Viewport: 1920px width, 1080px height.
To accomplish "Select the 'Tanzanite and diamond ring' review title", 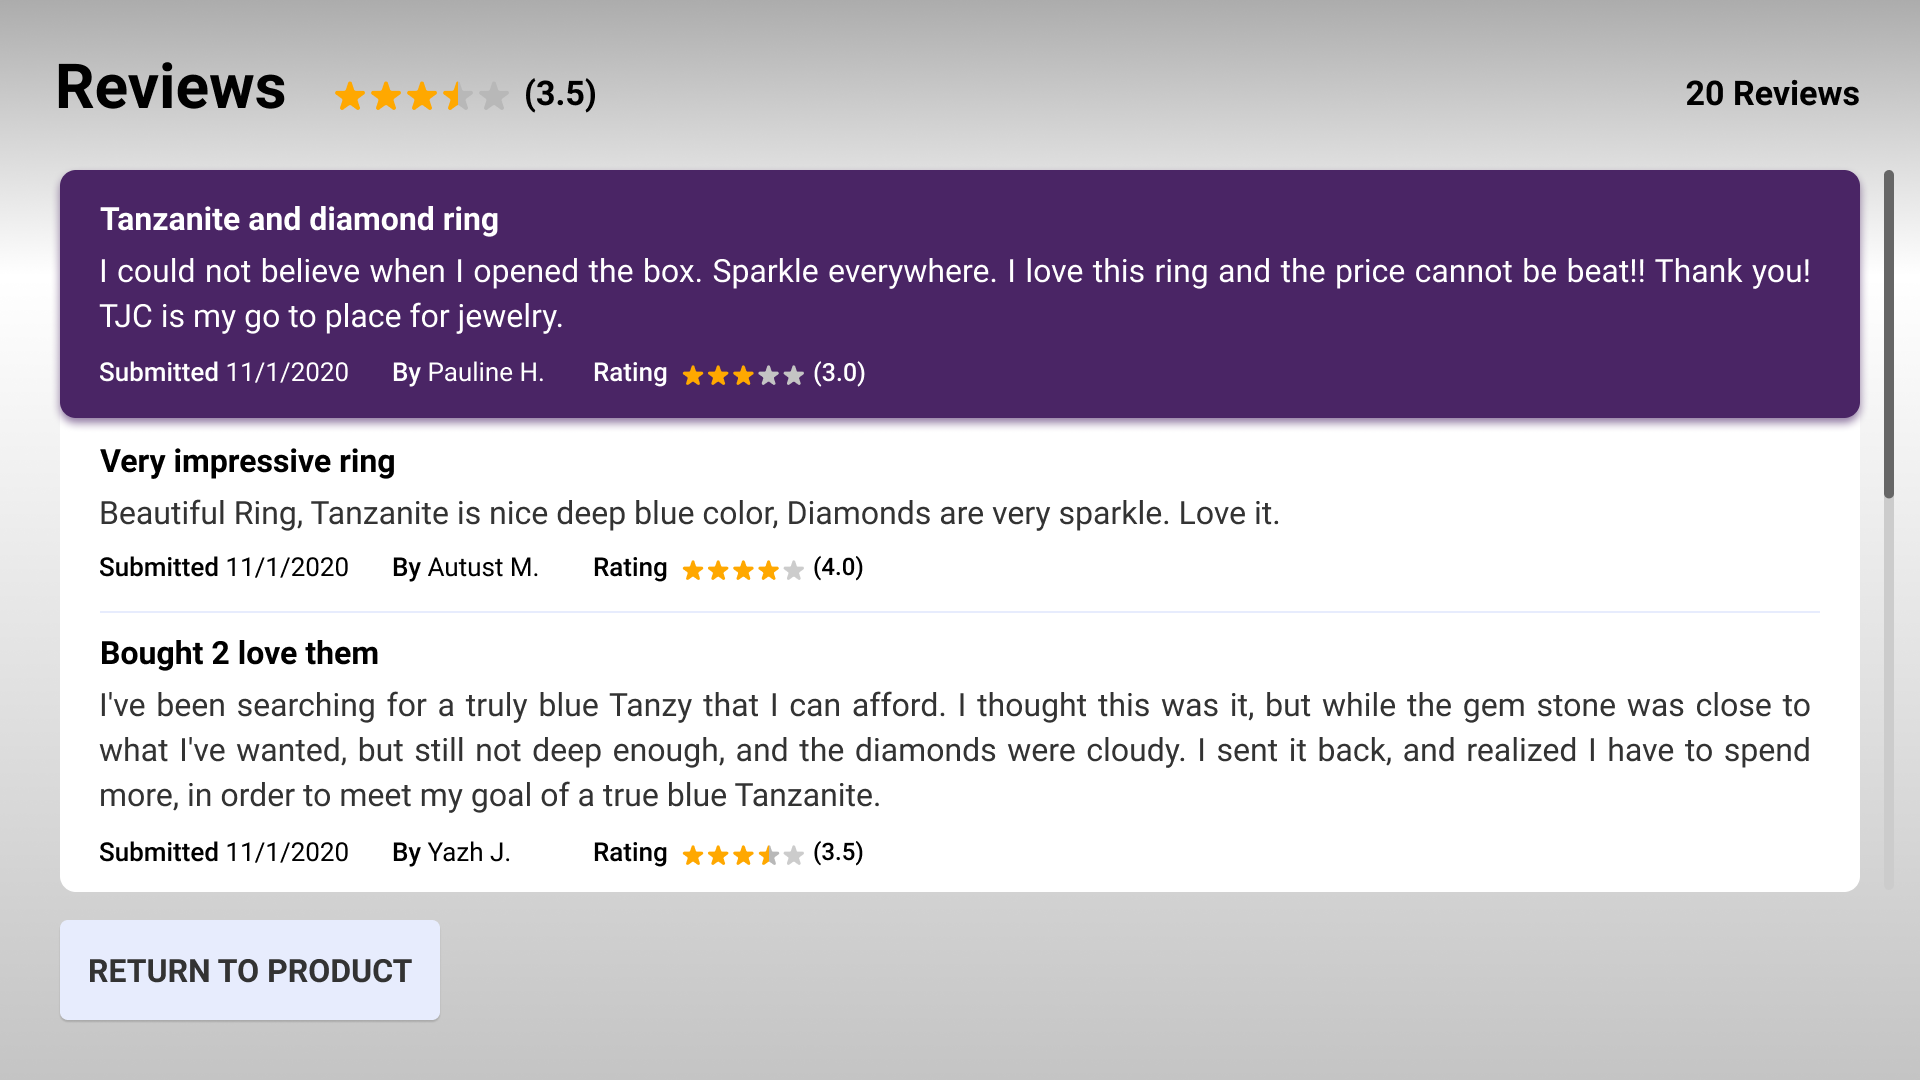I will (299, 219).
